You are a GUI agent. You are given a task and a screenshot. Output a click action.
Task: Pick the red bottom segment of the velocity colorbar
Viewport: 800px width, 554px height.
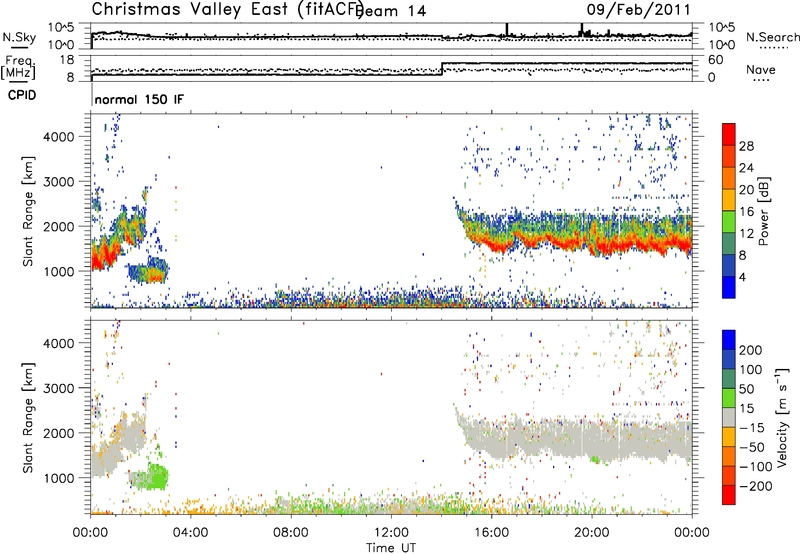click(729, 495)
